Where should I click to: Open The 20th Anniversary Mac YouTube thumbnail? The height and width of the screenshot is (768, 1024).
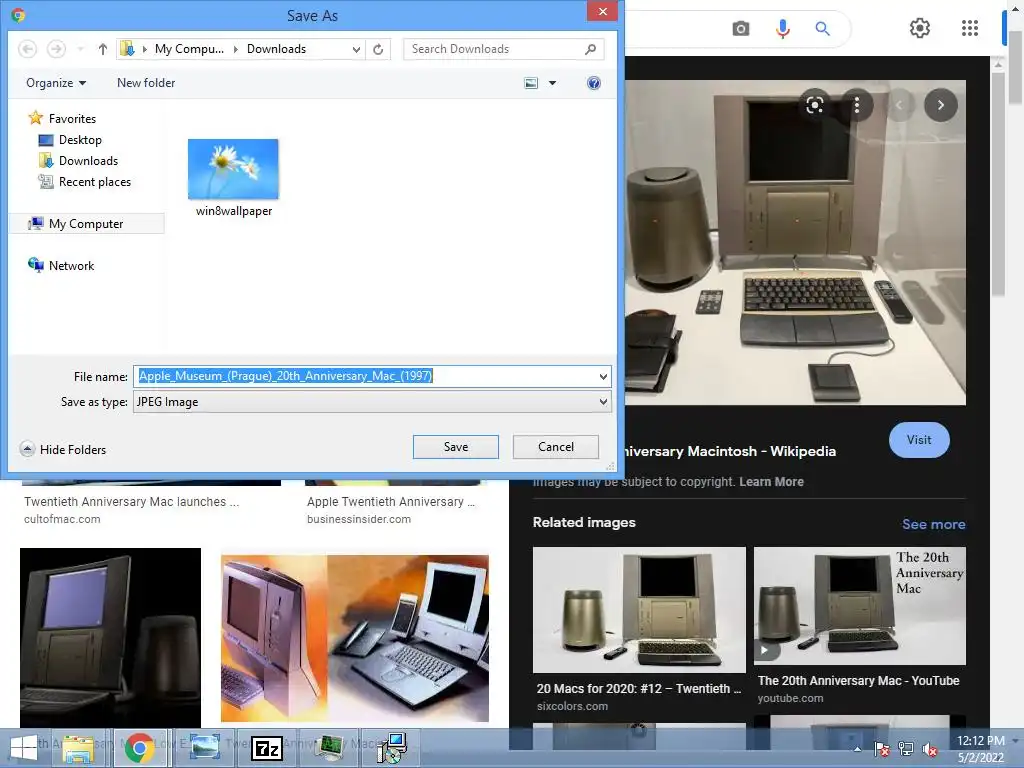tap(859, 605)
